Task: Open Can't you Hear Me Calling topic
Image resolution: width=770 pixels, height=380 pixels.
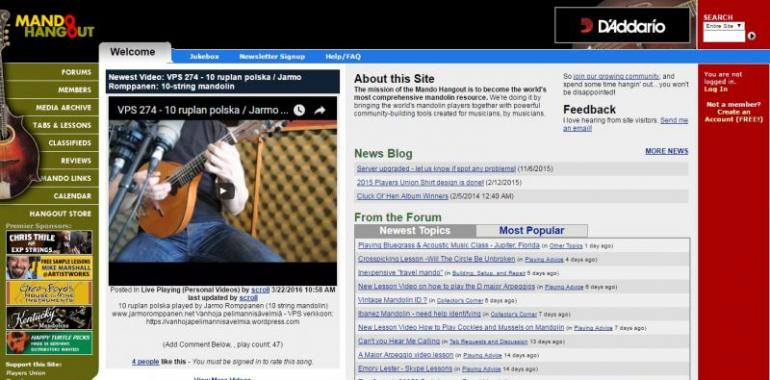Action: coord(399,341)
